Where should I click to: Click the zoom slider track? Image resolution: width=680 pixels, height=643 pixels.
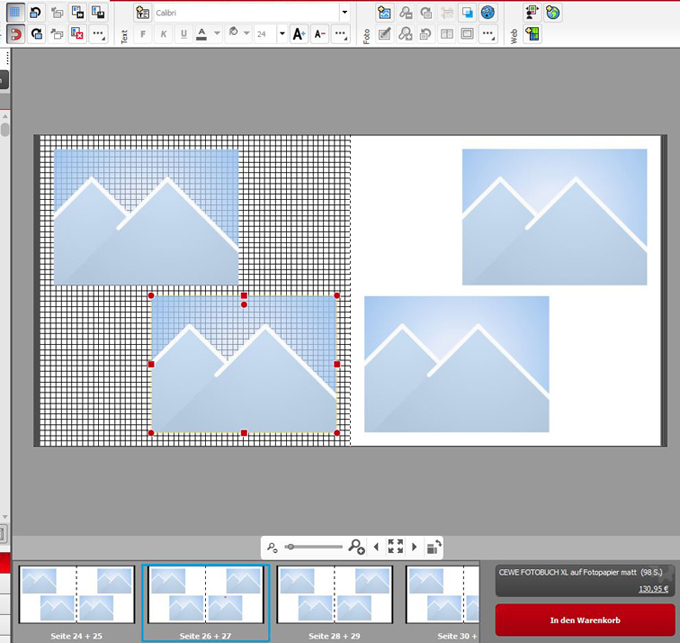315,547
